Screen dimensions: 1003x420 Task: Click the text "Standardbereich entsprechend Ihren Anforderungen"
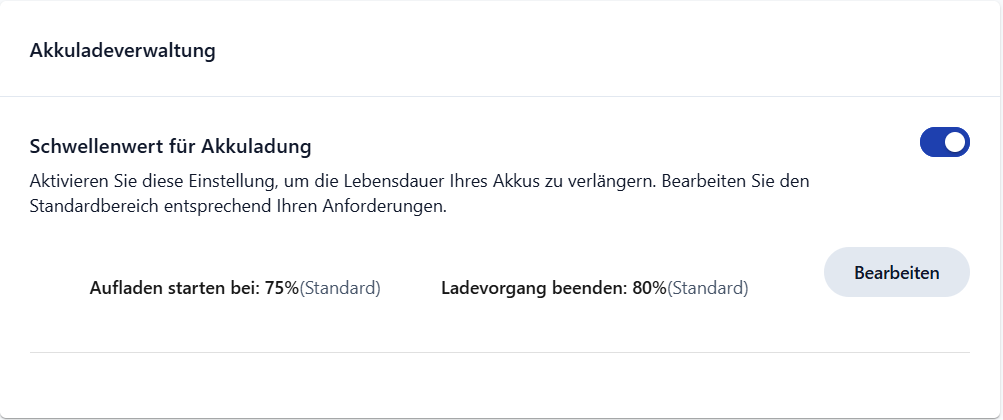[236, 208]
